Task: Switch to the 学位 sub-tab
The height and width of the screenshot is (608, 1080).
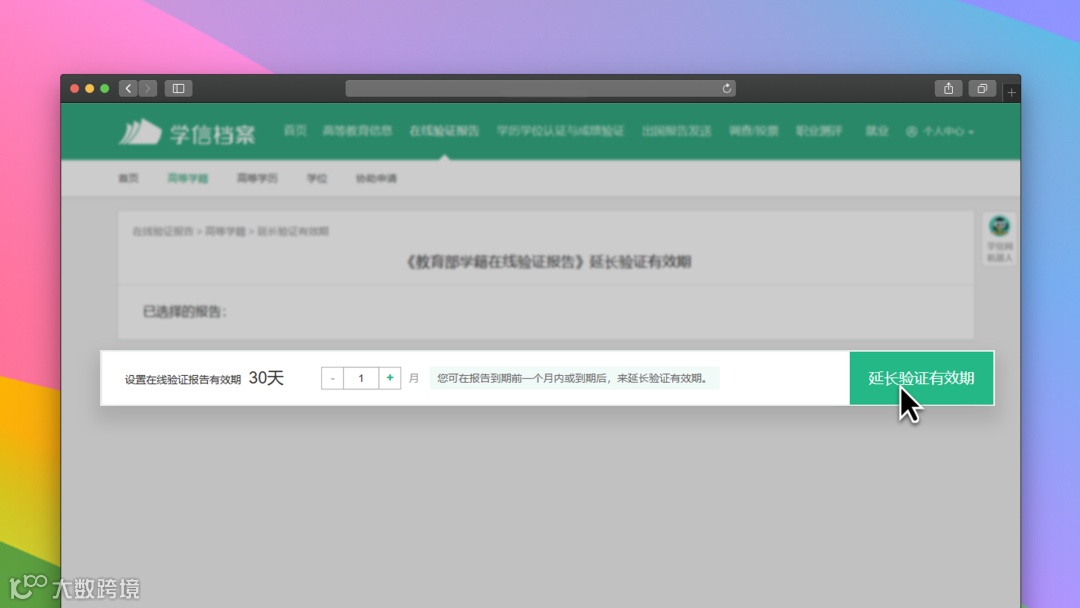Action: [x=317, y=178]
